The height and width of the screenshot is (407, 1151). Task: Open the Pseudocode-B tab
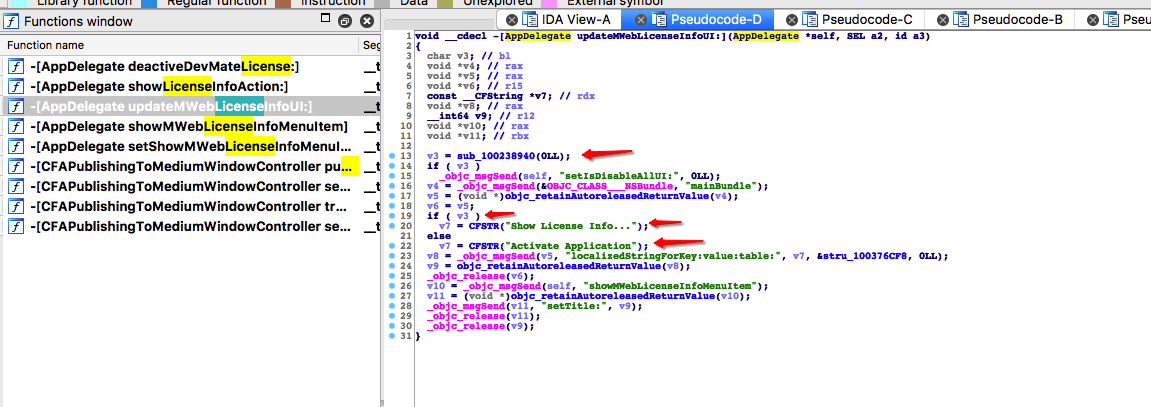click(x=1018, y=19)
